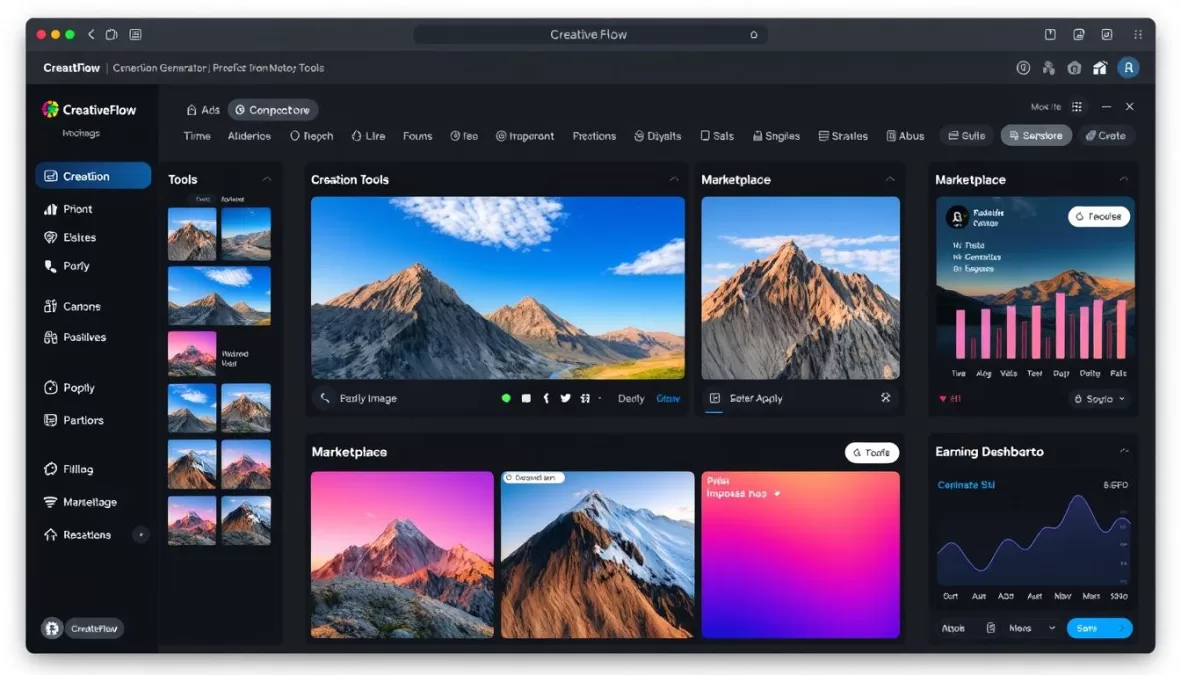Switch to the Ads tab
1181x675 pixels.
(x=202, y=109)
